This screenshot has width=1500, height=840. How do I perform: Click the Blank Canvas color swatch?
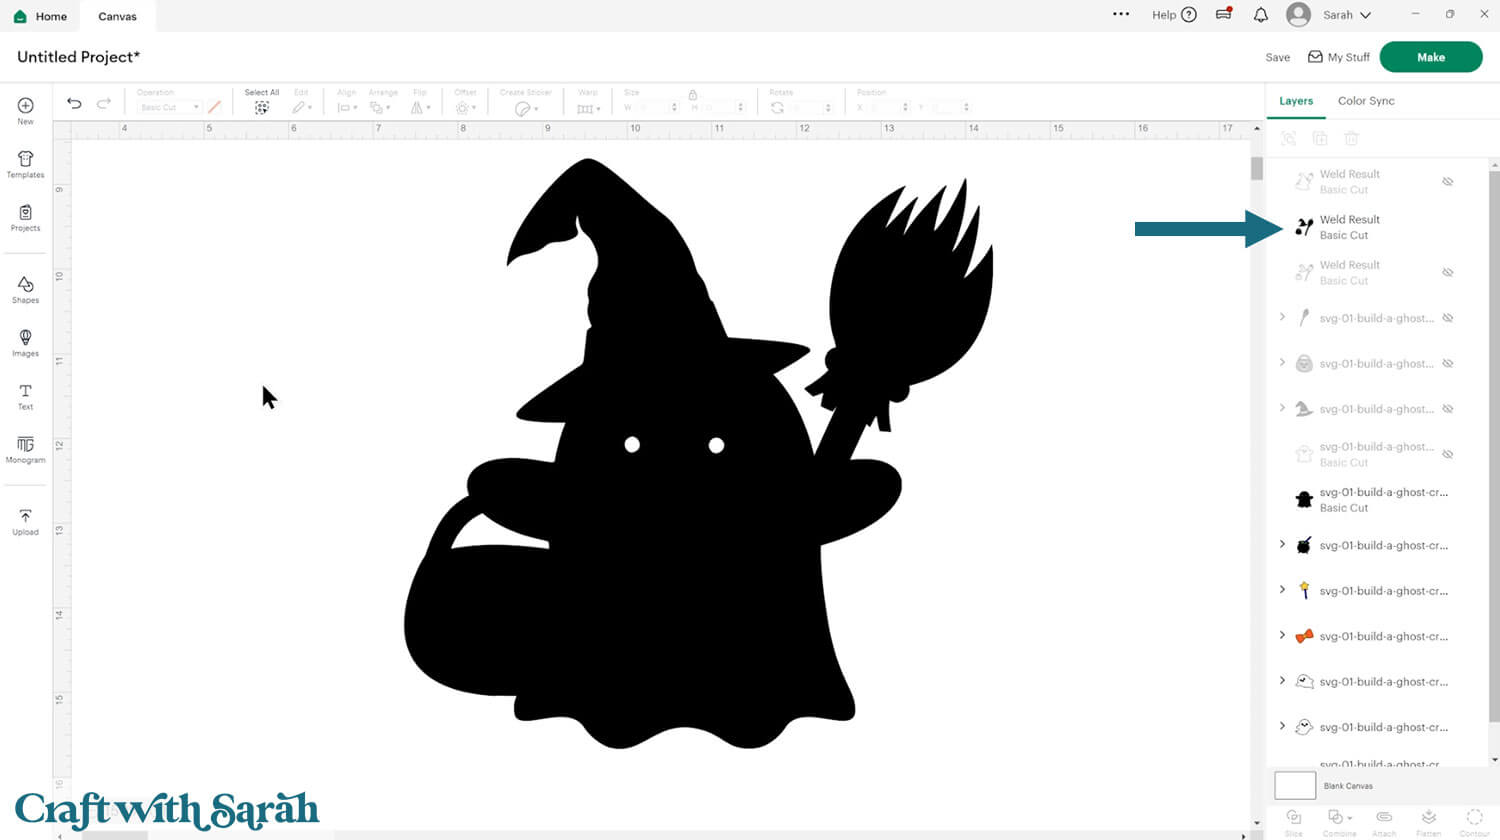(x=1295, y=785)
